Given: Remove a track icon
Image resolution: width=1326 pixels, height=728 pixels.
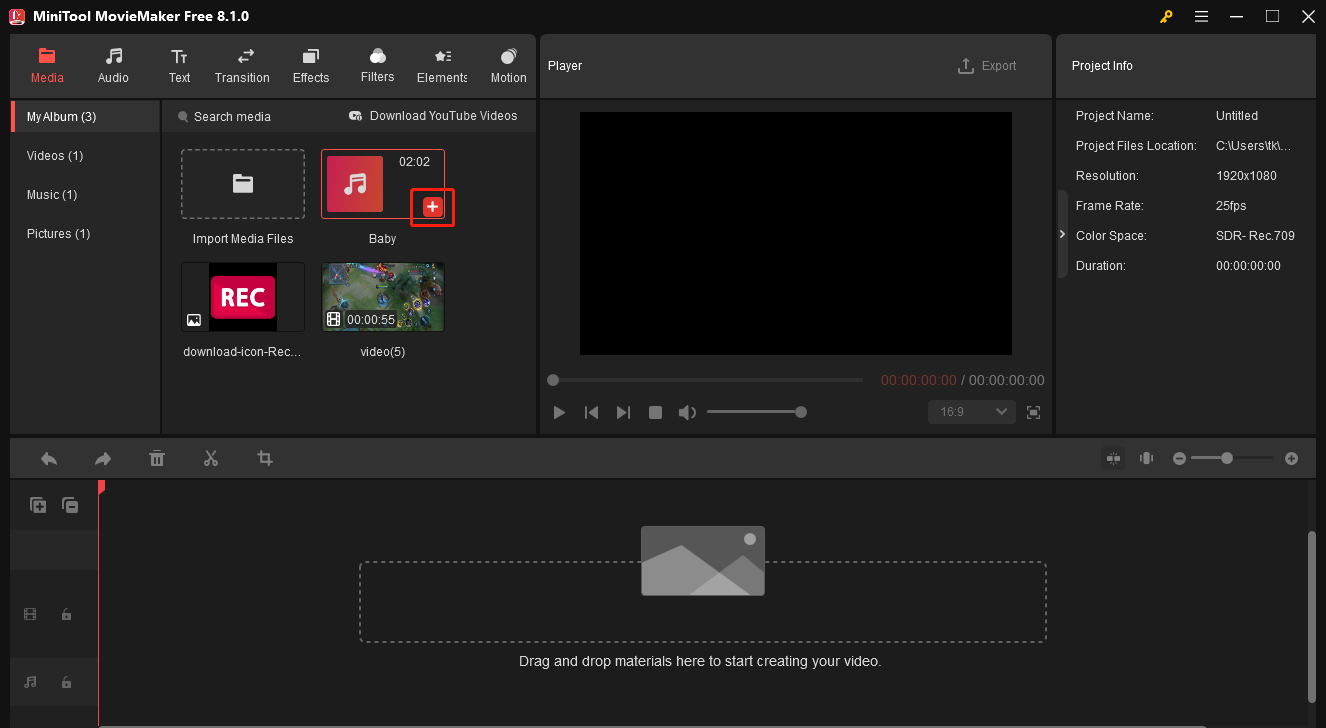Looking at the screenshot, I should tap(70, 505).
